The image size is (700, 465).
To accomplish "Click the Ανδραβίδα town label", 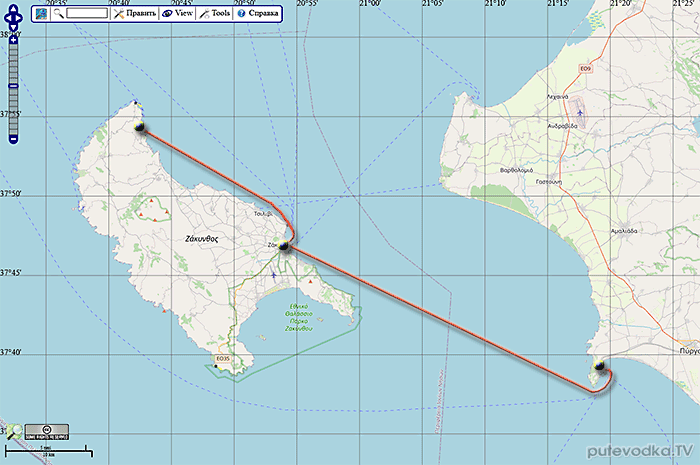I will tap(562, 126).
